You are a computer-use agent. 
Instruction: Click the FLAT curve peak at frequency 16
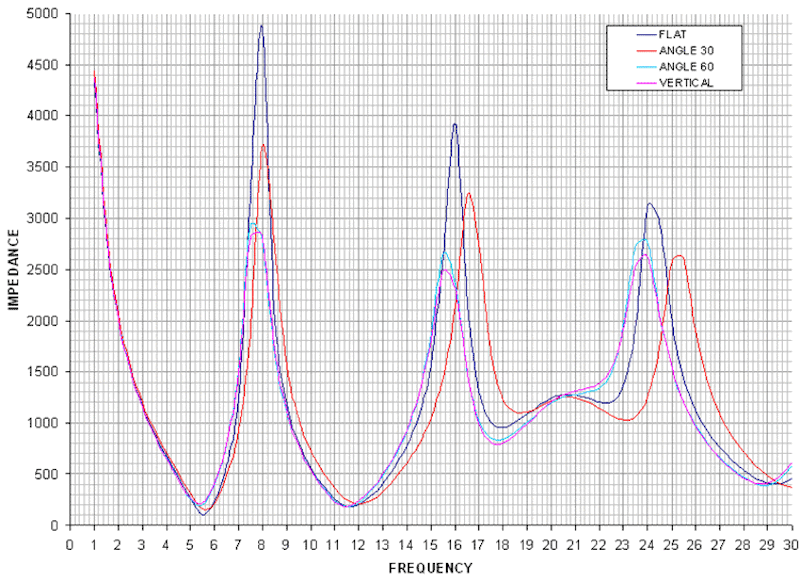coord(454,125)
